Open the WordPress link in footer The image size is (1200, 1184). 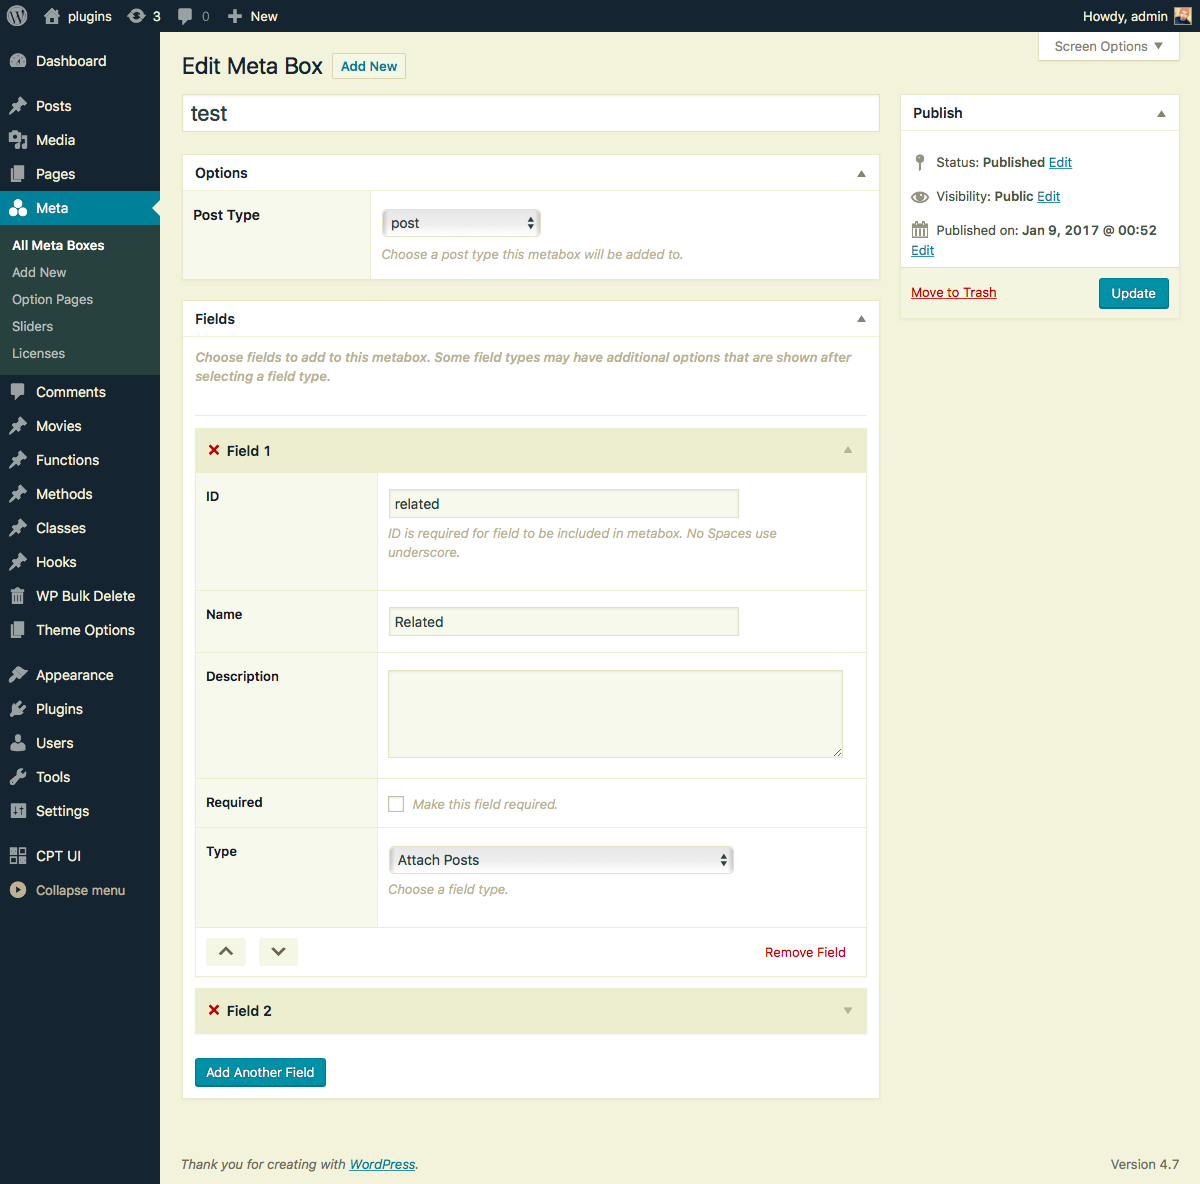pyautogui.click(x=382, y=1164)
